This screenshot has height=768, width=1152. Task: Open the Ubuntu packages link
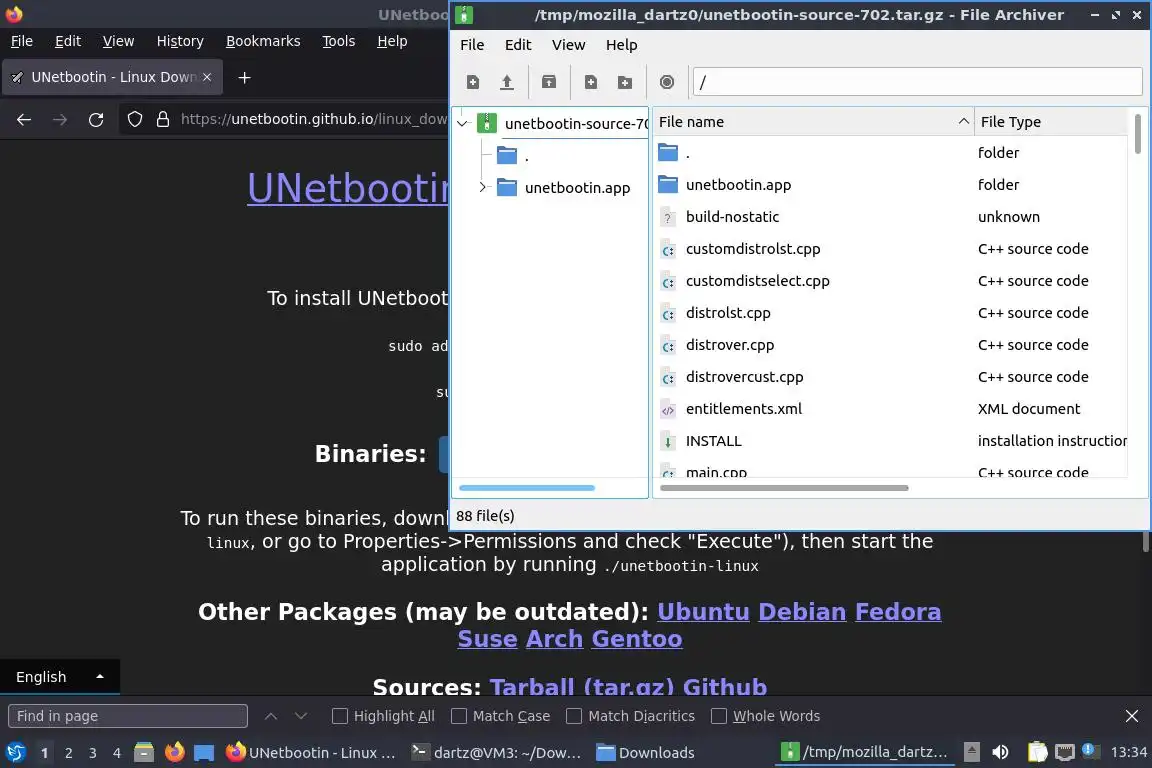pyautogui.click(x=703, y=611)
